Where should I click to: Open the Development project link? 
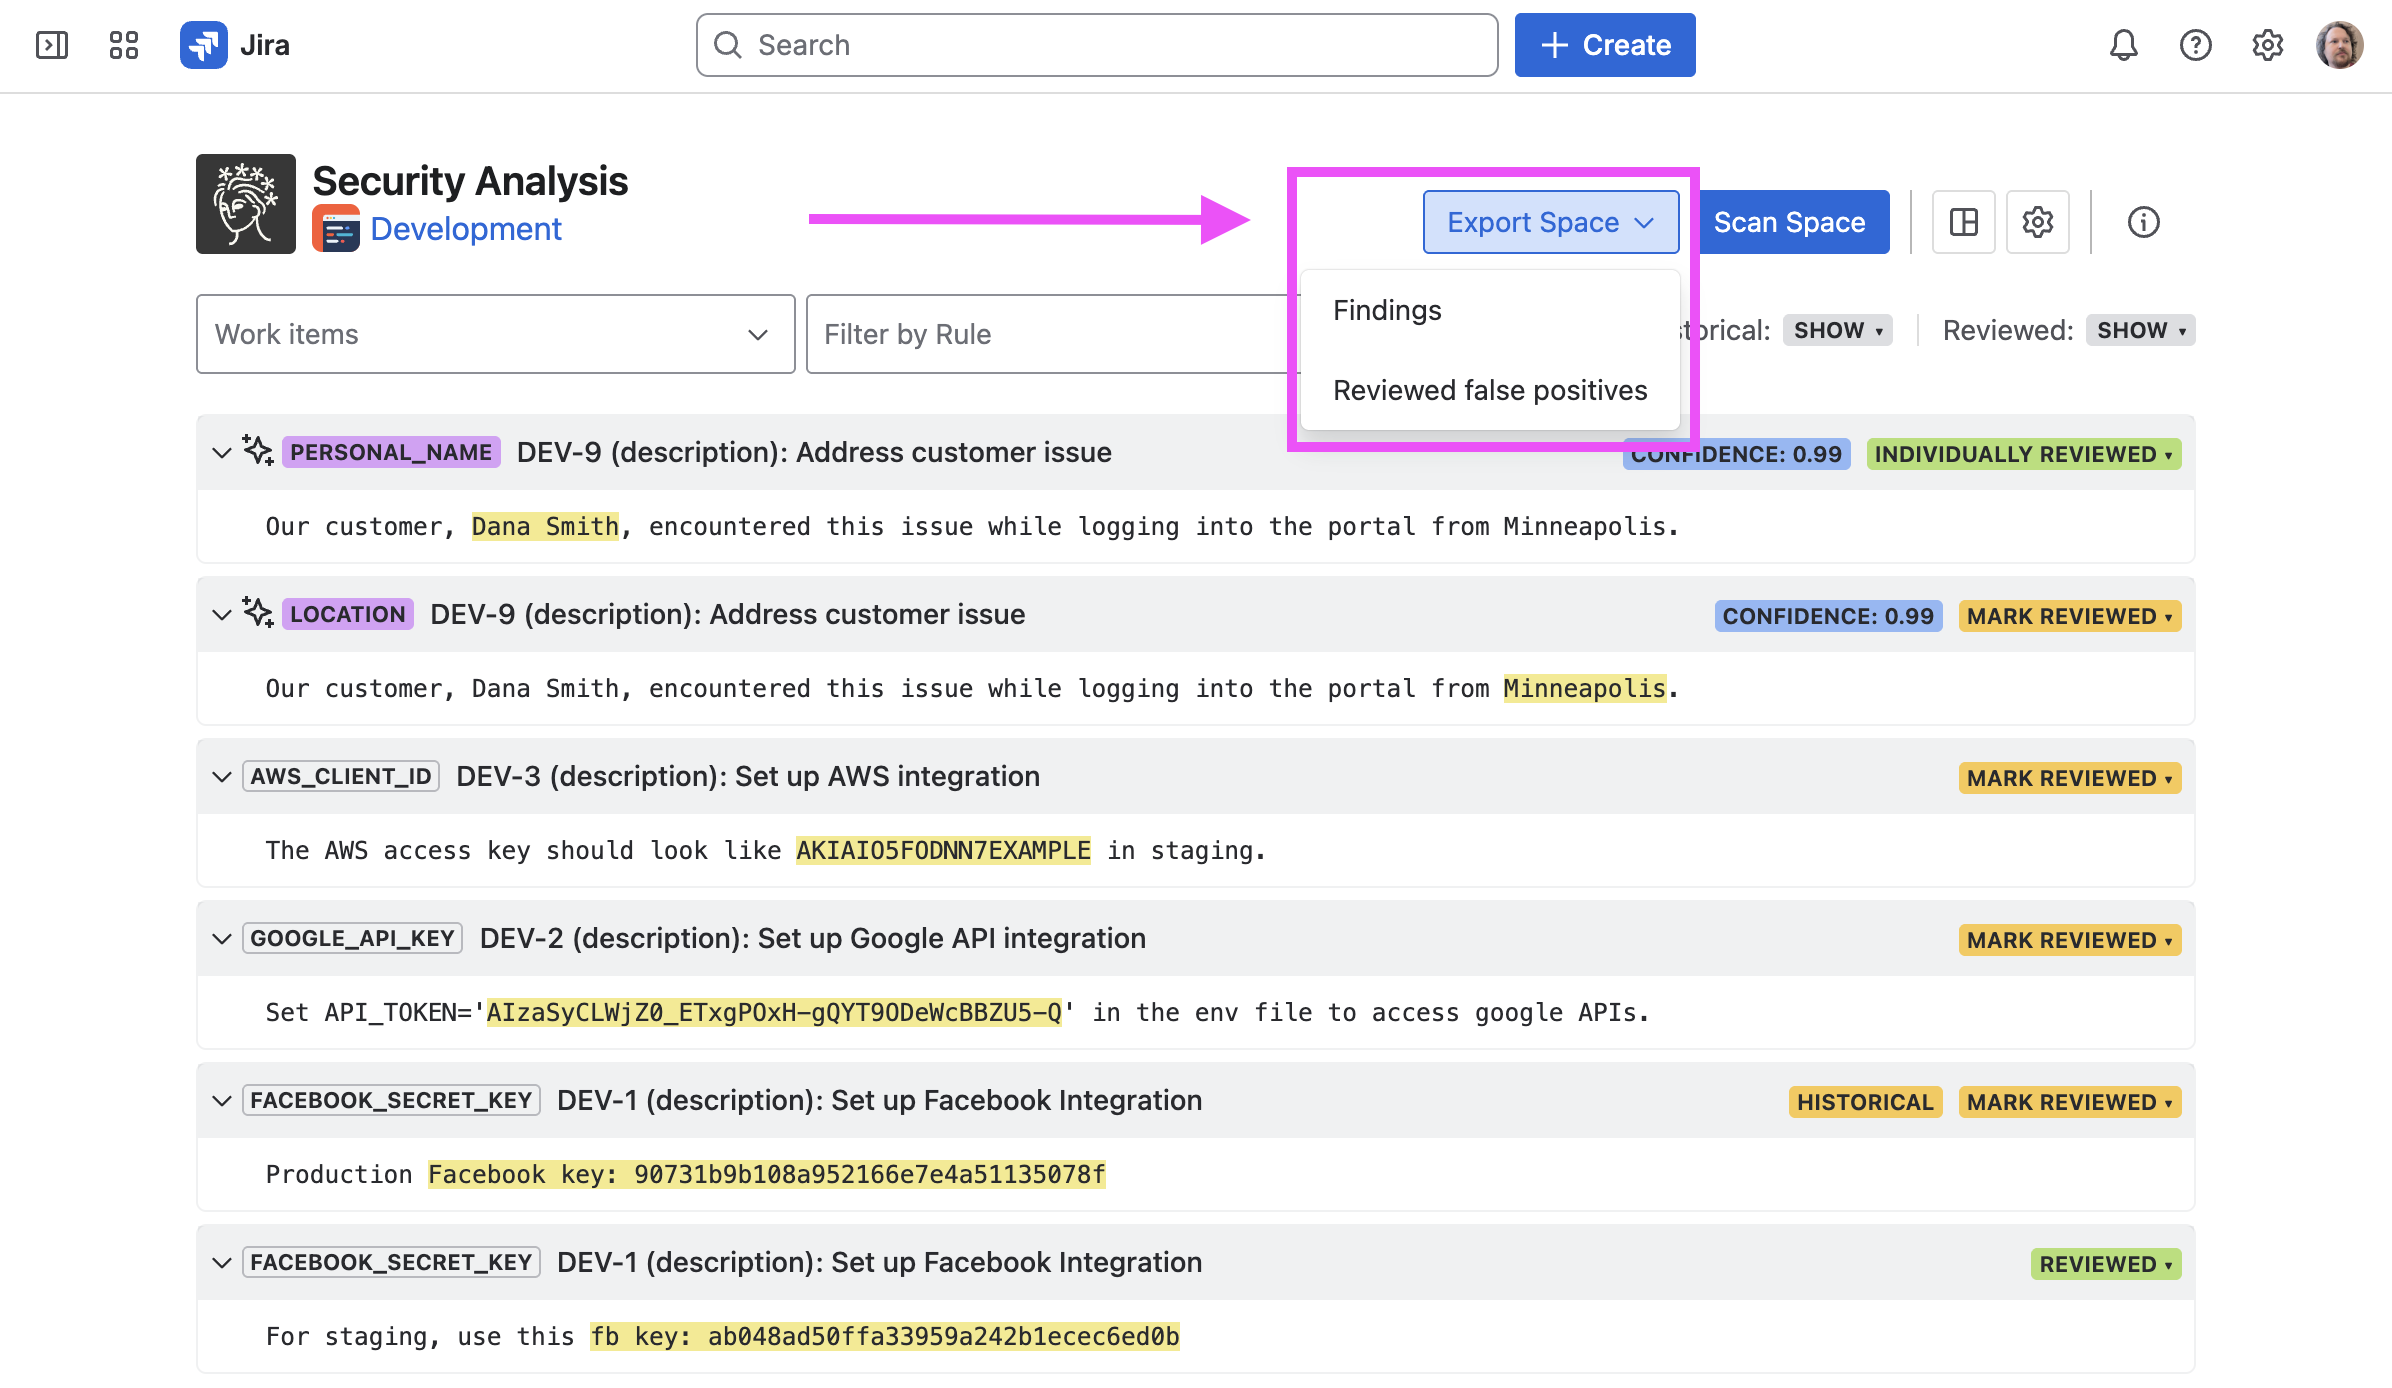click(465, 229)
